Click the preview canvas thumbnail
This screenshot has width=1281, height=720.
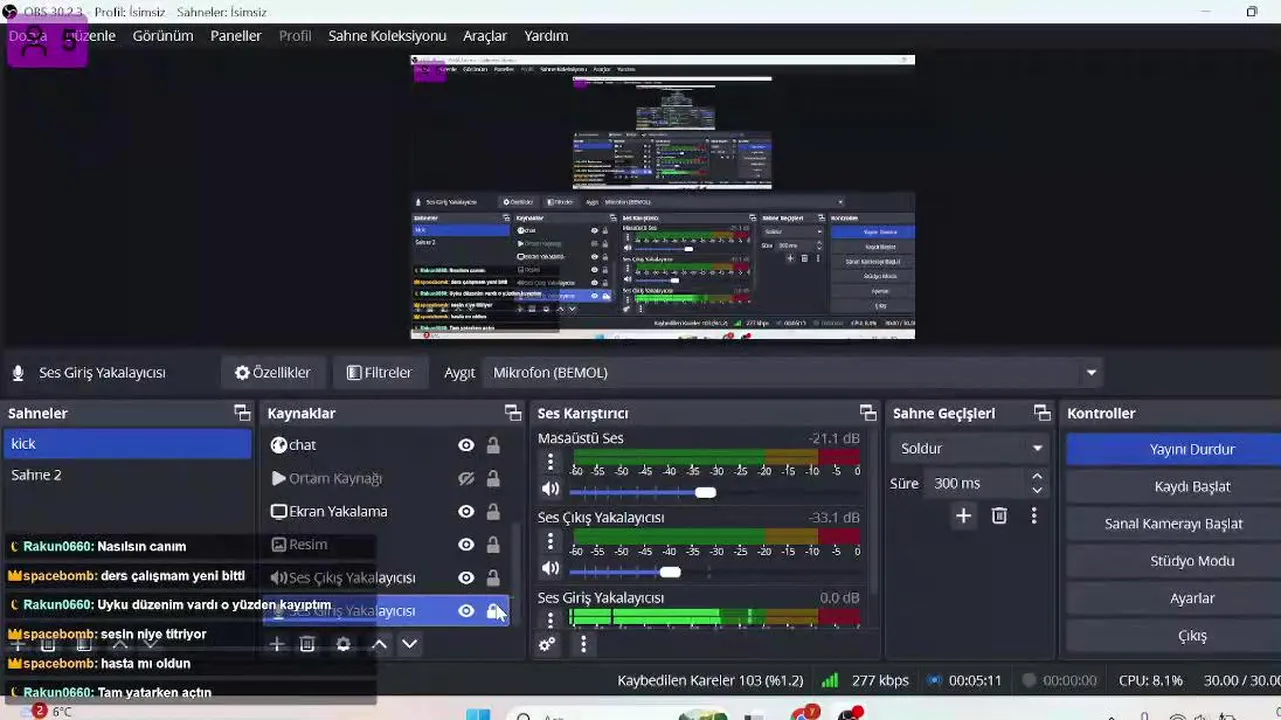[662, 197]
